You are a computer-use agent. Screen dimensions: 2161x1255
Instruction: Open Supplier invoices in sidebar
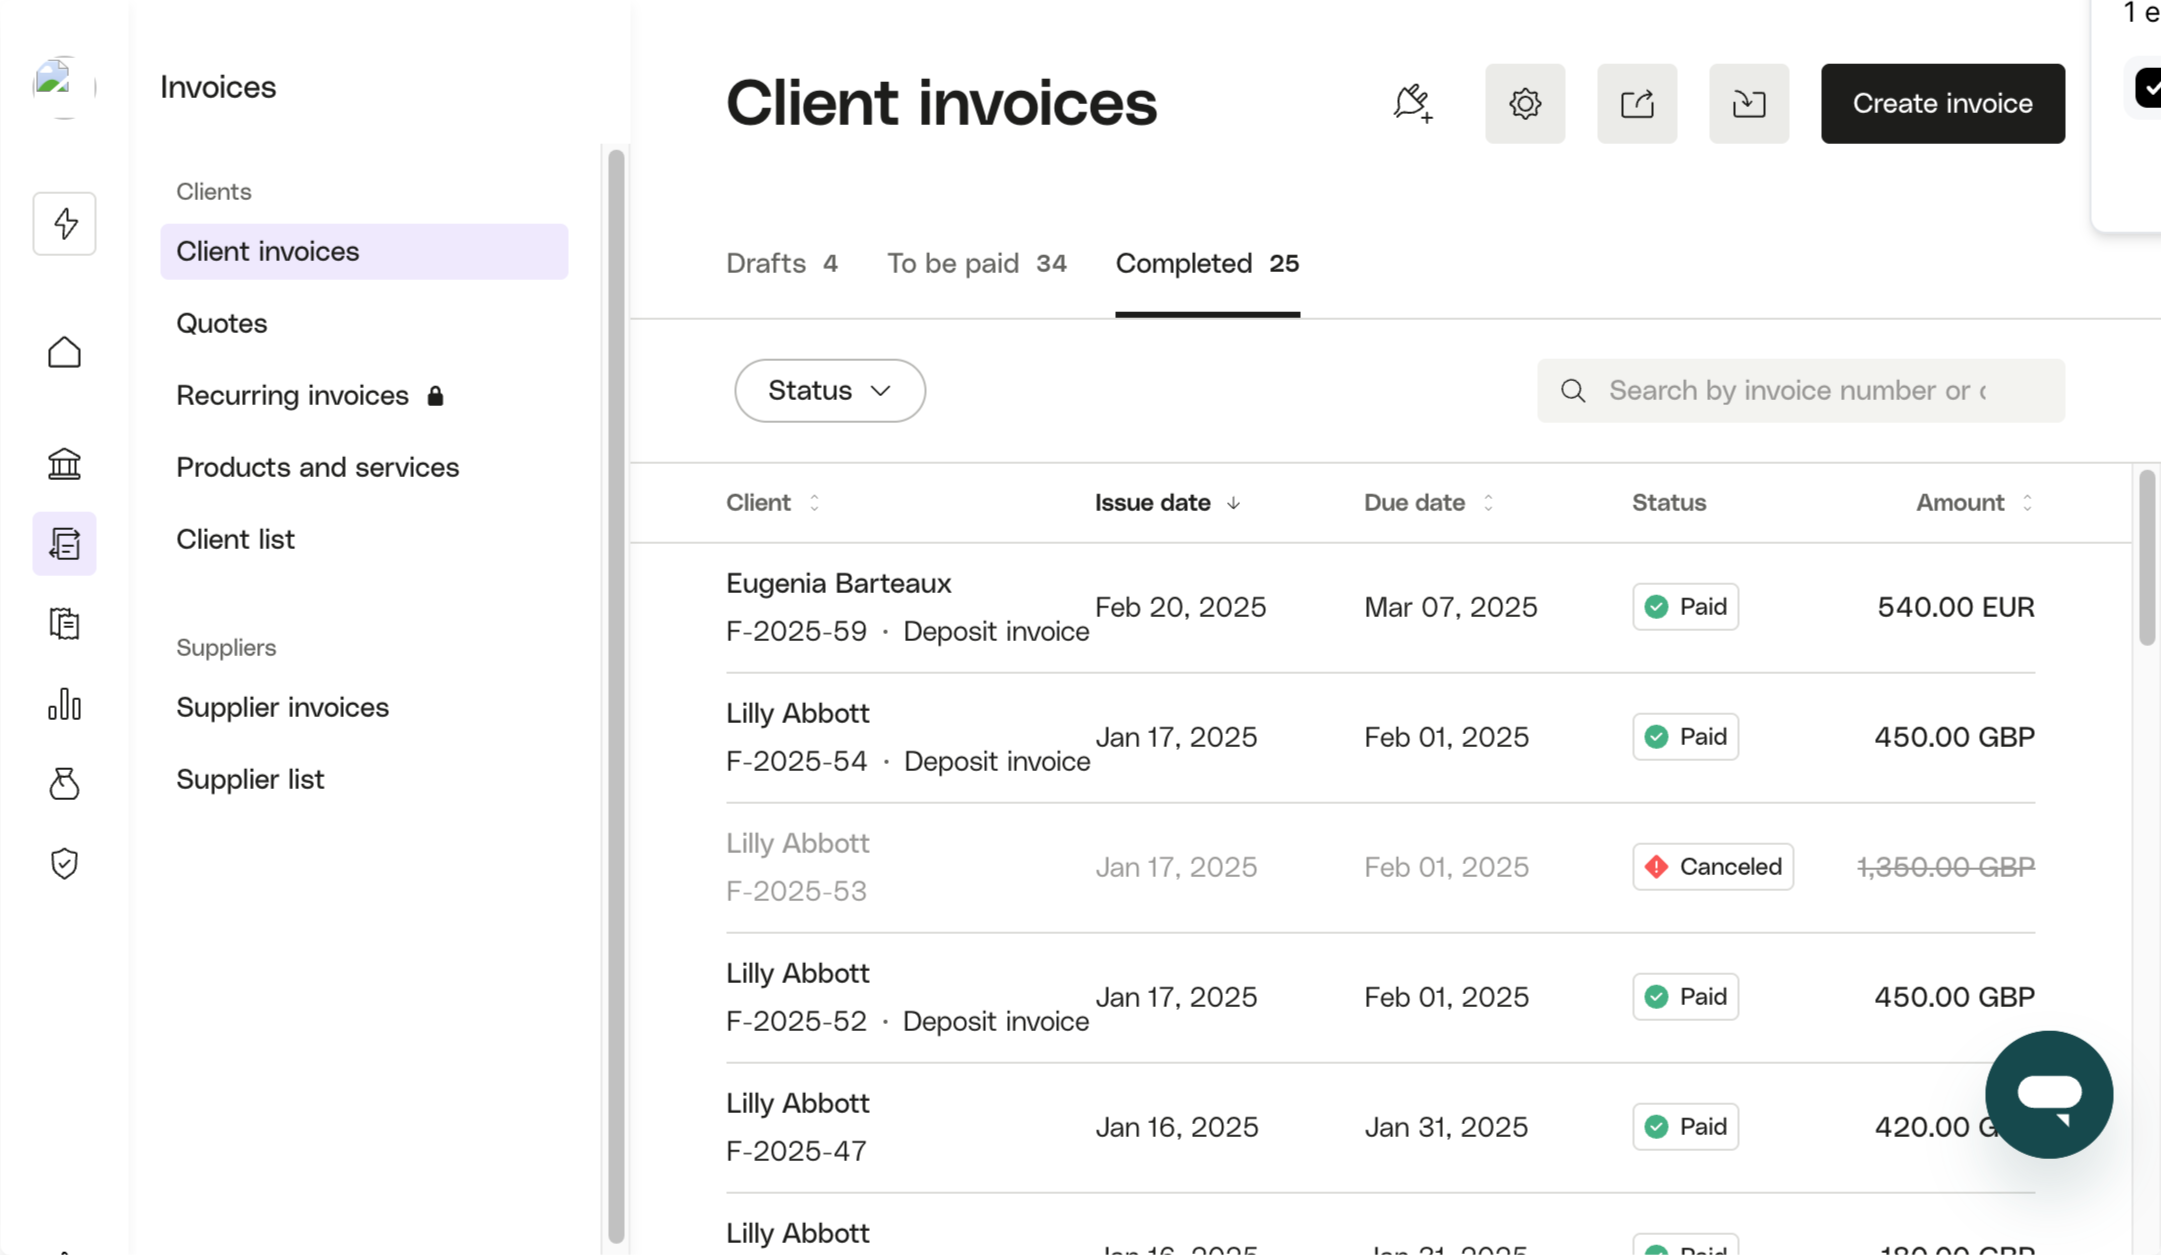282,708
